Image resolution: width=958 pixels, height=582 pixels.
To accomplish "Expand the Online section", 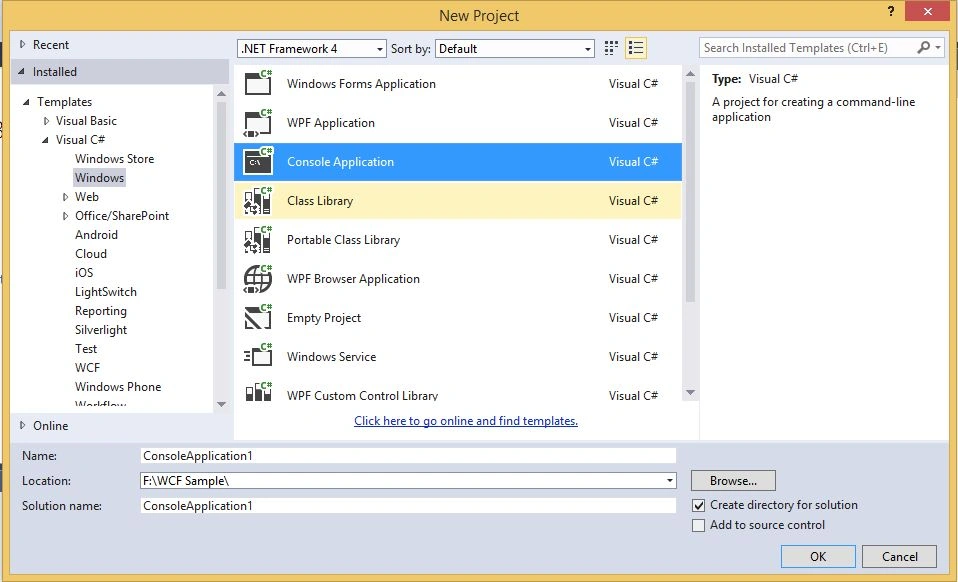I will tap(23, 425).
